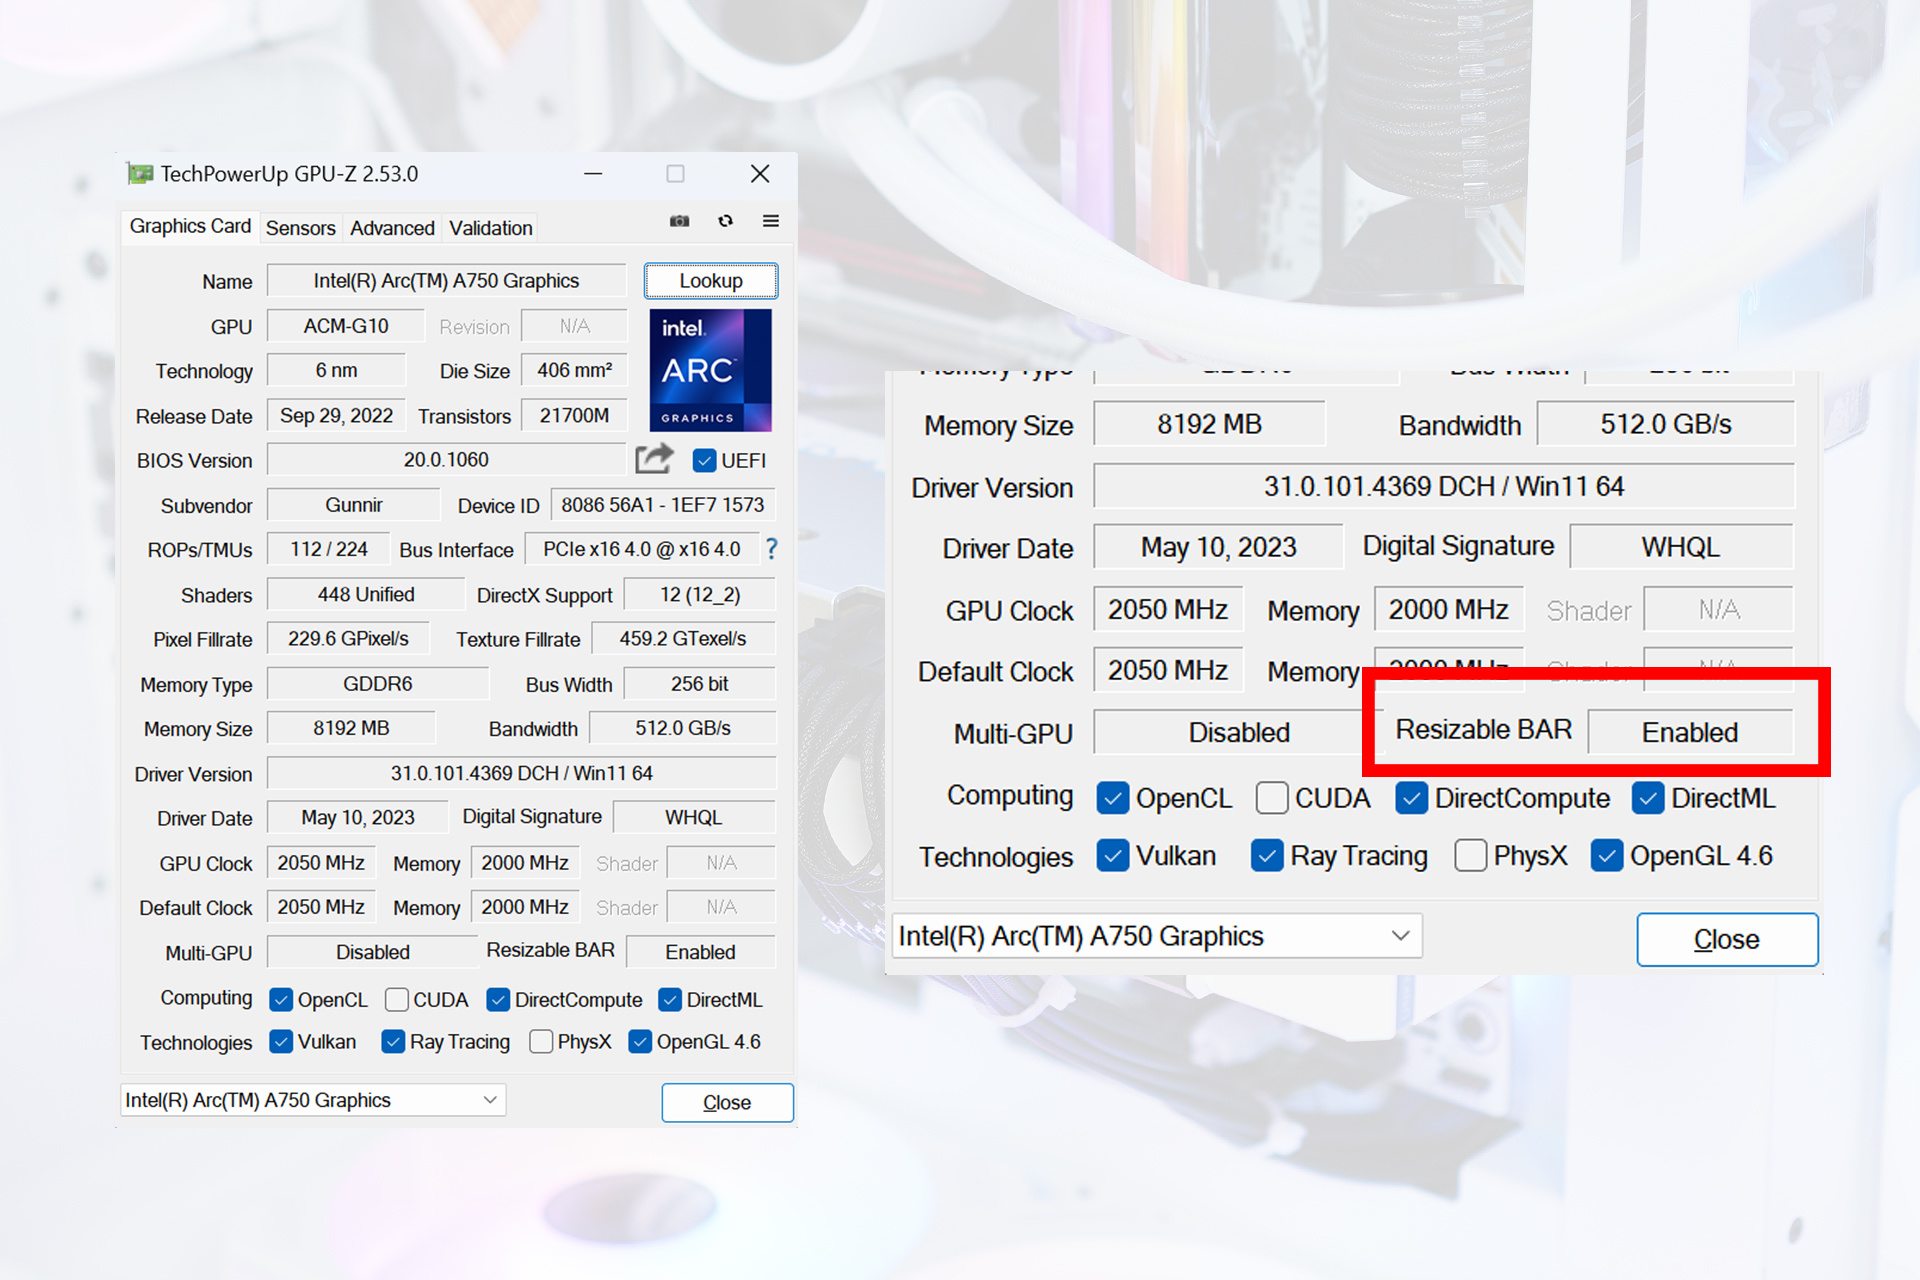Click Close button in left GPU-Z window
Screen dimensions: 1920x1280
(727, 1102)
